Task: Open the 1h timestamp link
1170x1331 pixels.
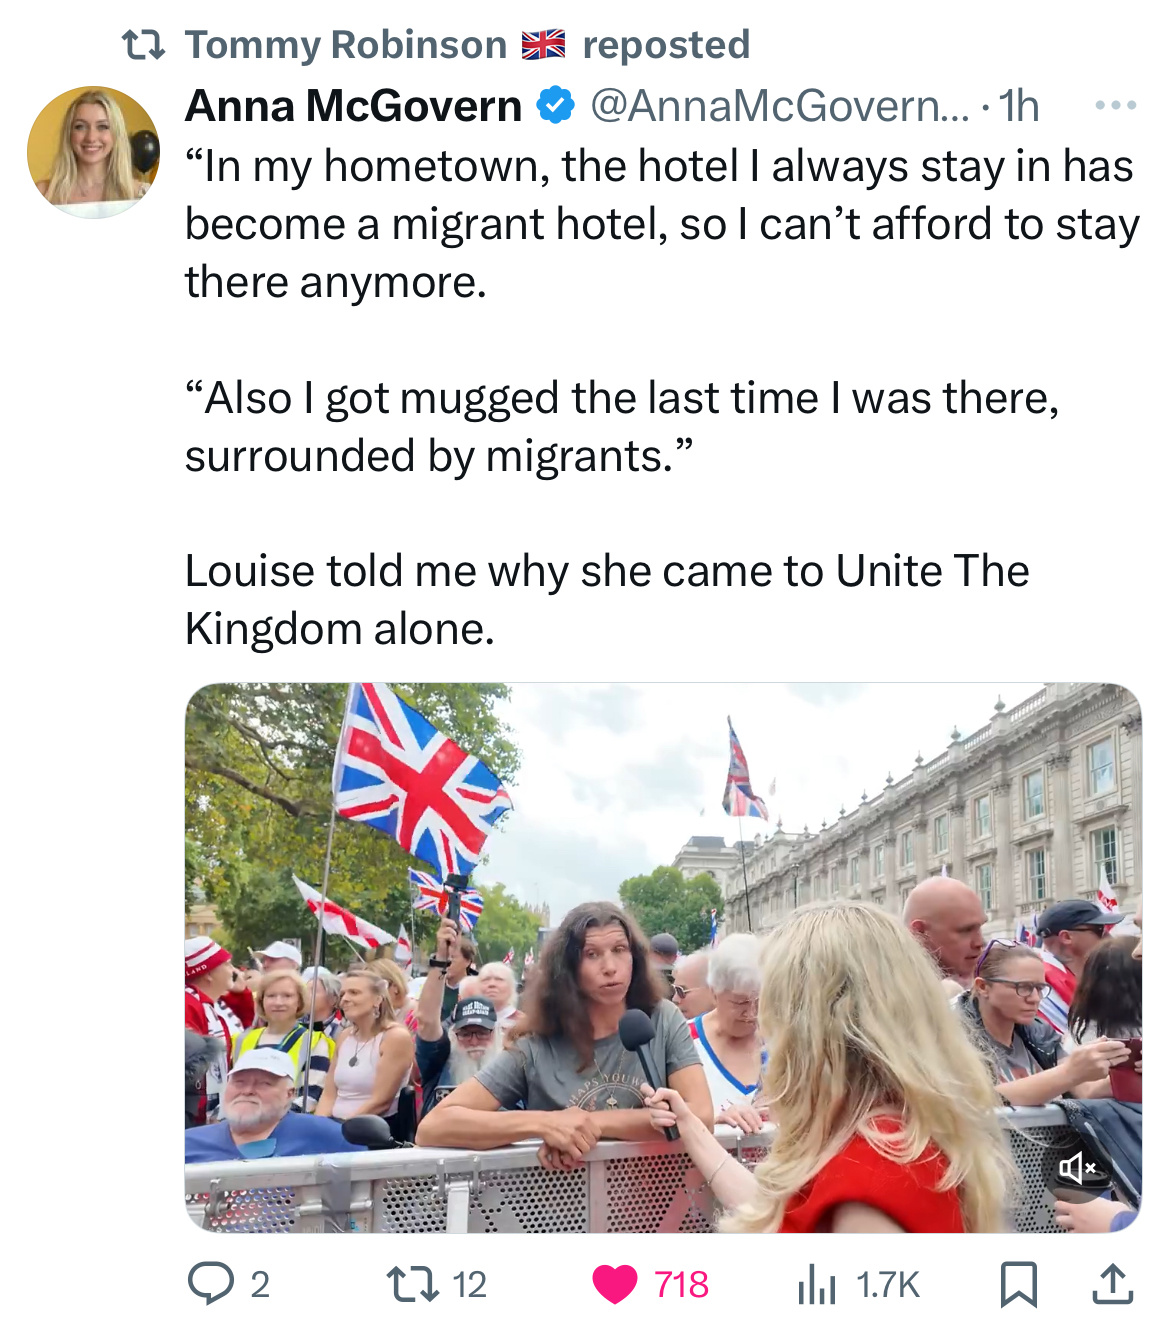Action: point(1020,106)
